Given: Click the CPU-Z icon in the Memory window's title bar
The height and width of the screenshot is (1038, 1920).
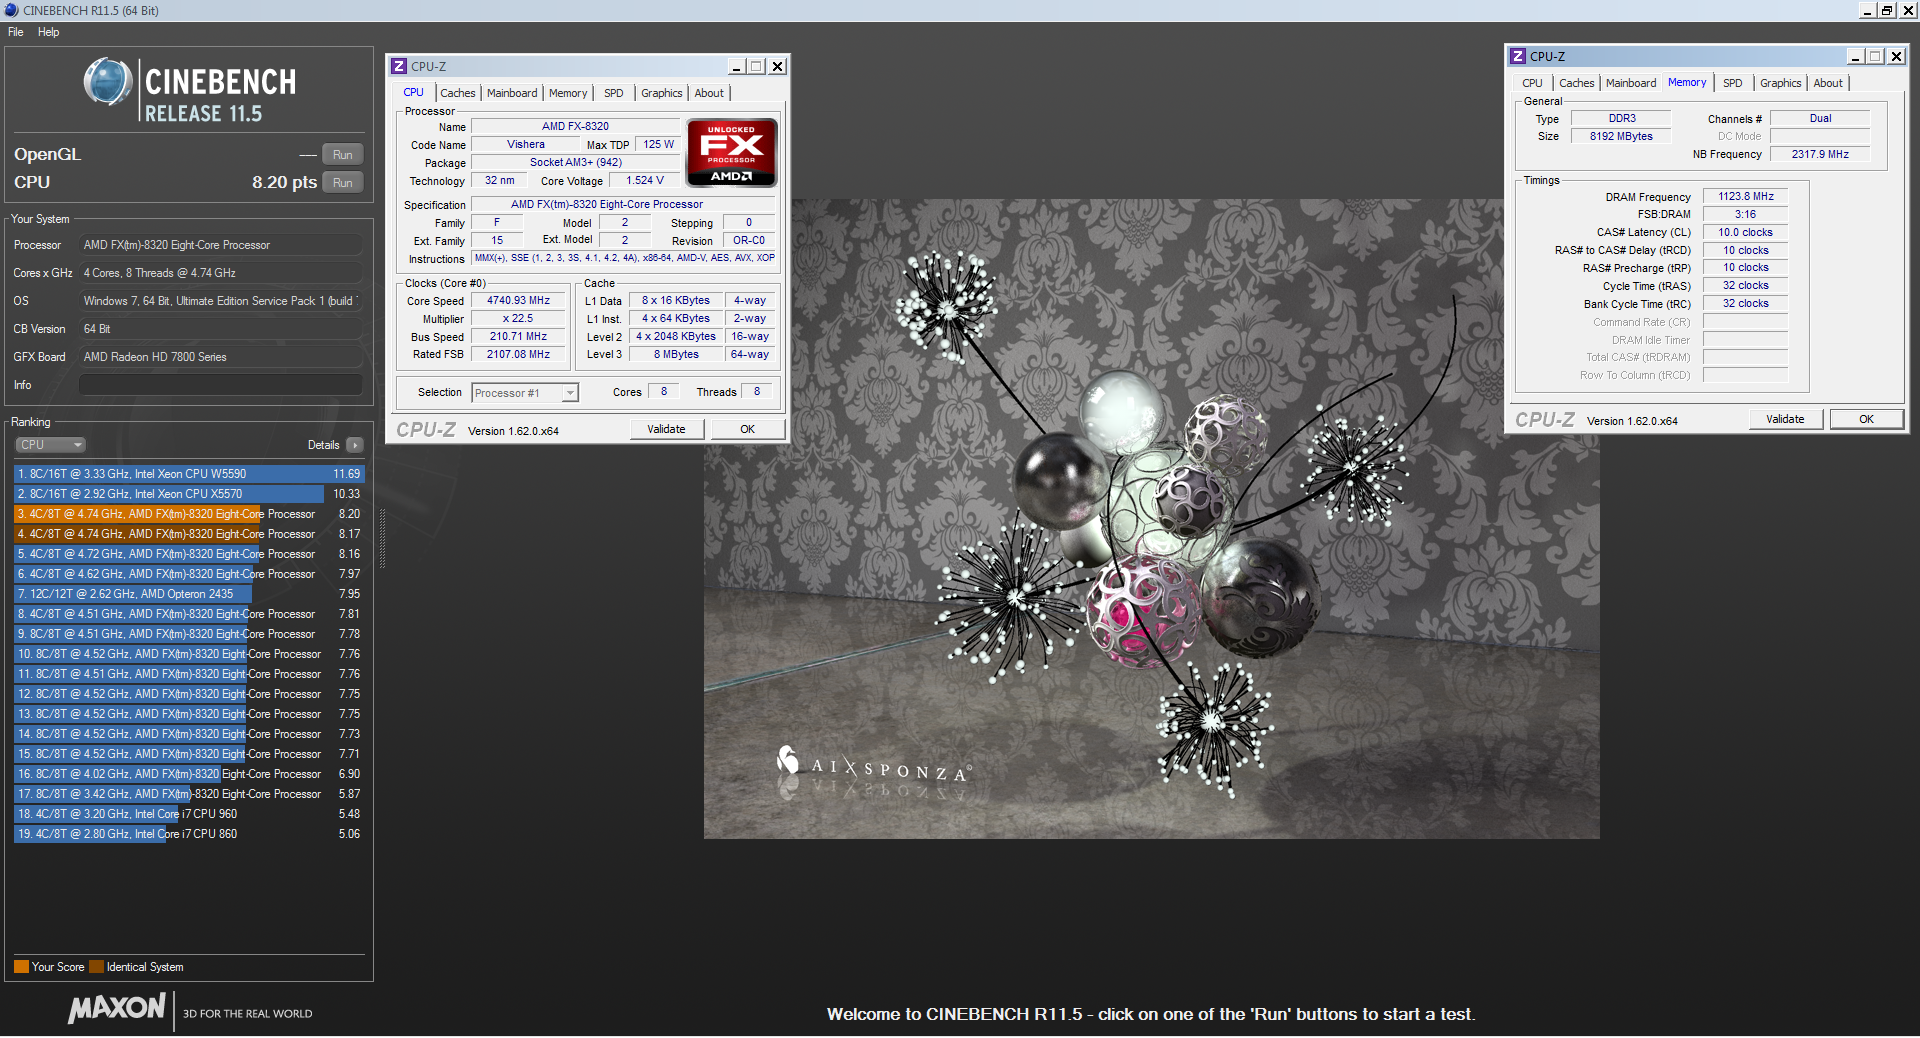Looking at the screenshot, I should click(1518, 56).
